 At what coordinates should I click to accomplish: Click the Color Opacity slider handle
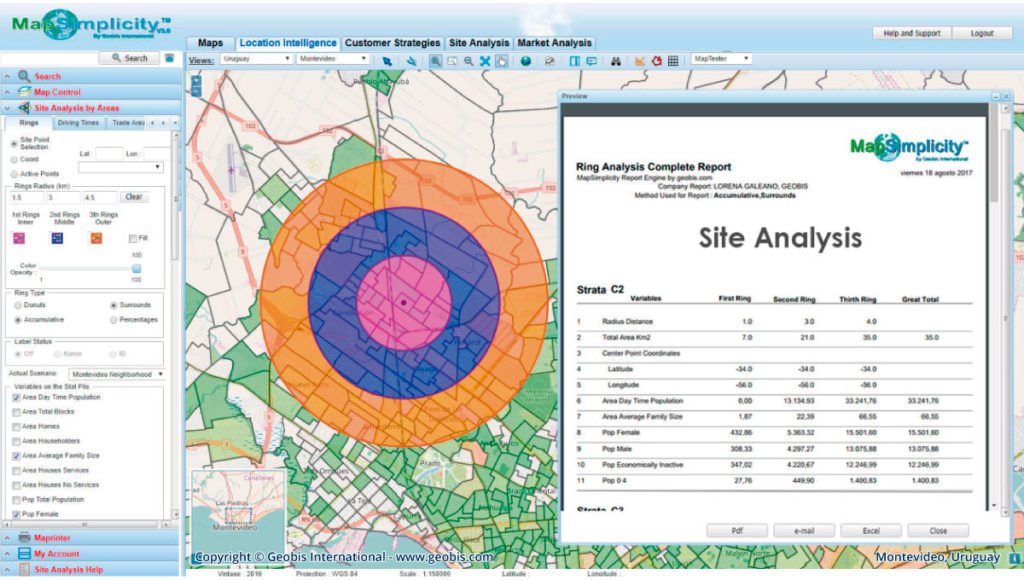136,268
